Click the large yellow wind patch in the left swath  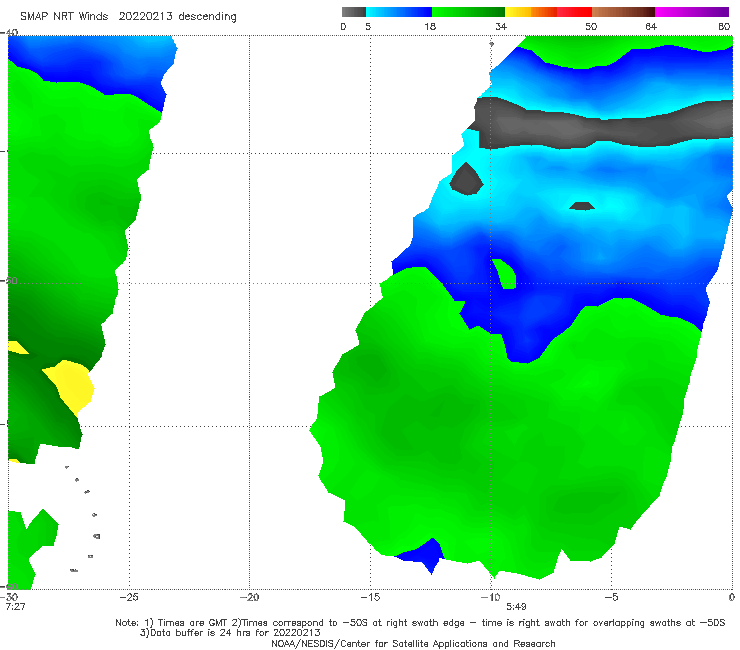(71, 386)
